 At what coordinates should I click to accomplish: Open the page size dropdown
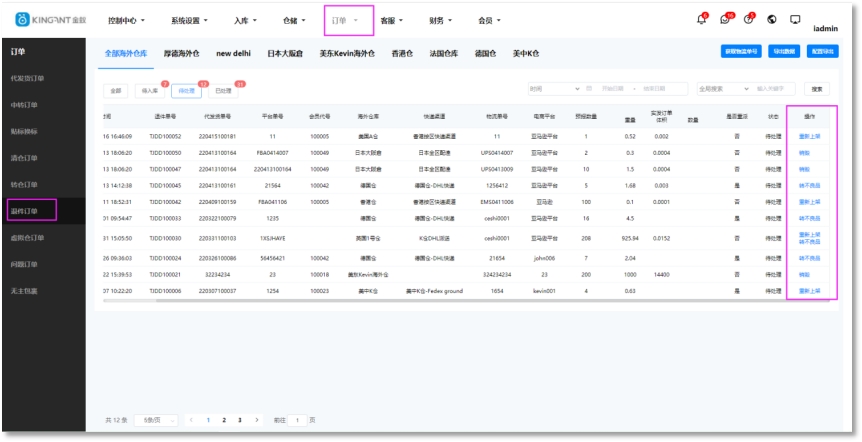158,421
